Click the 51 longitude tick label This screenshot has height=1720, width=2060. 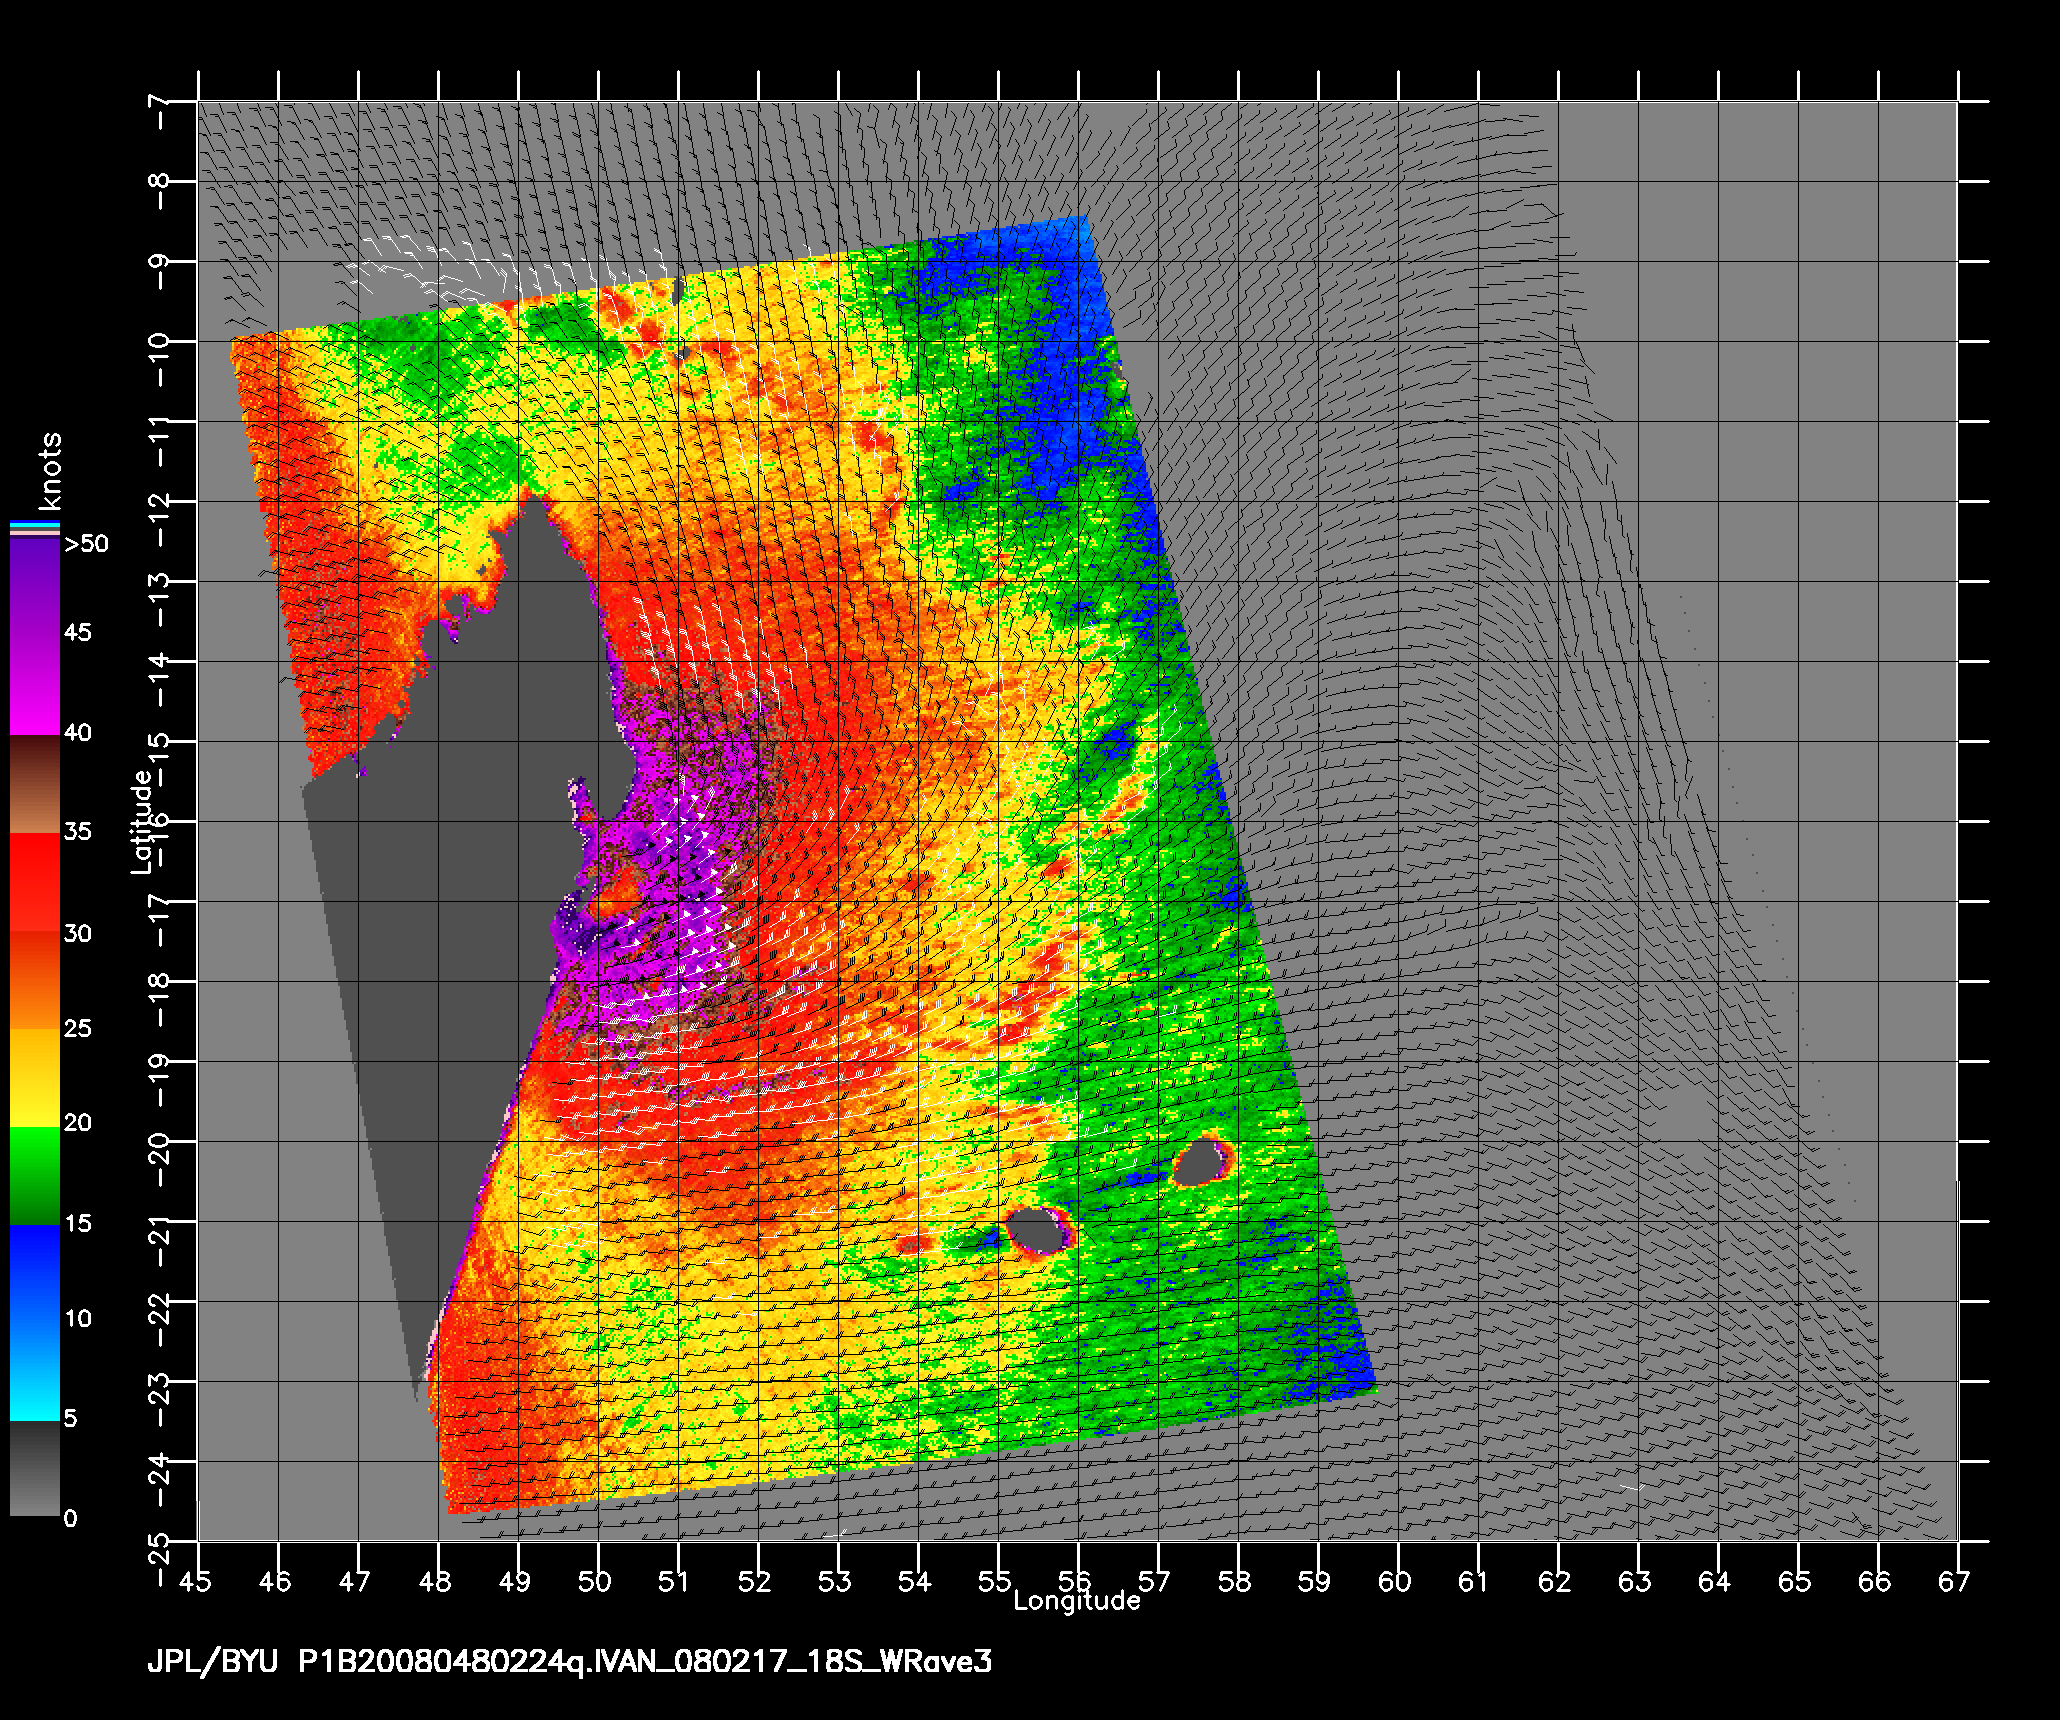[675, 1581]
